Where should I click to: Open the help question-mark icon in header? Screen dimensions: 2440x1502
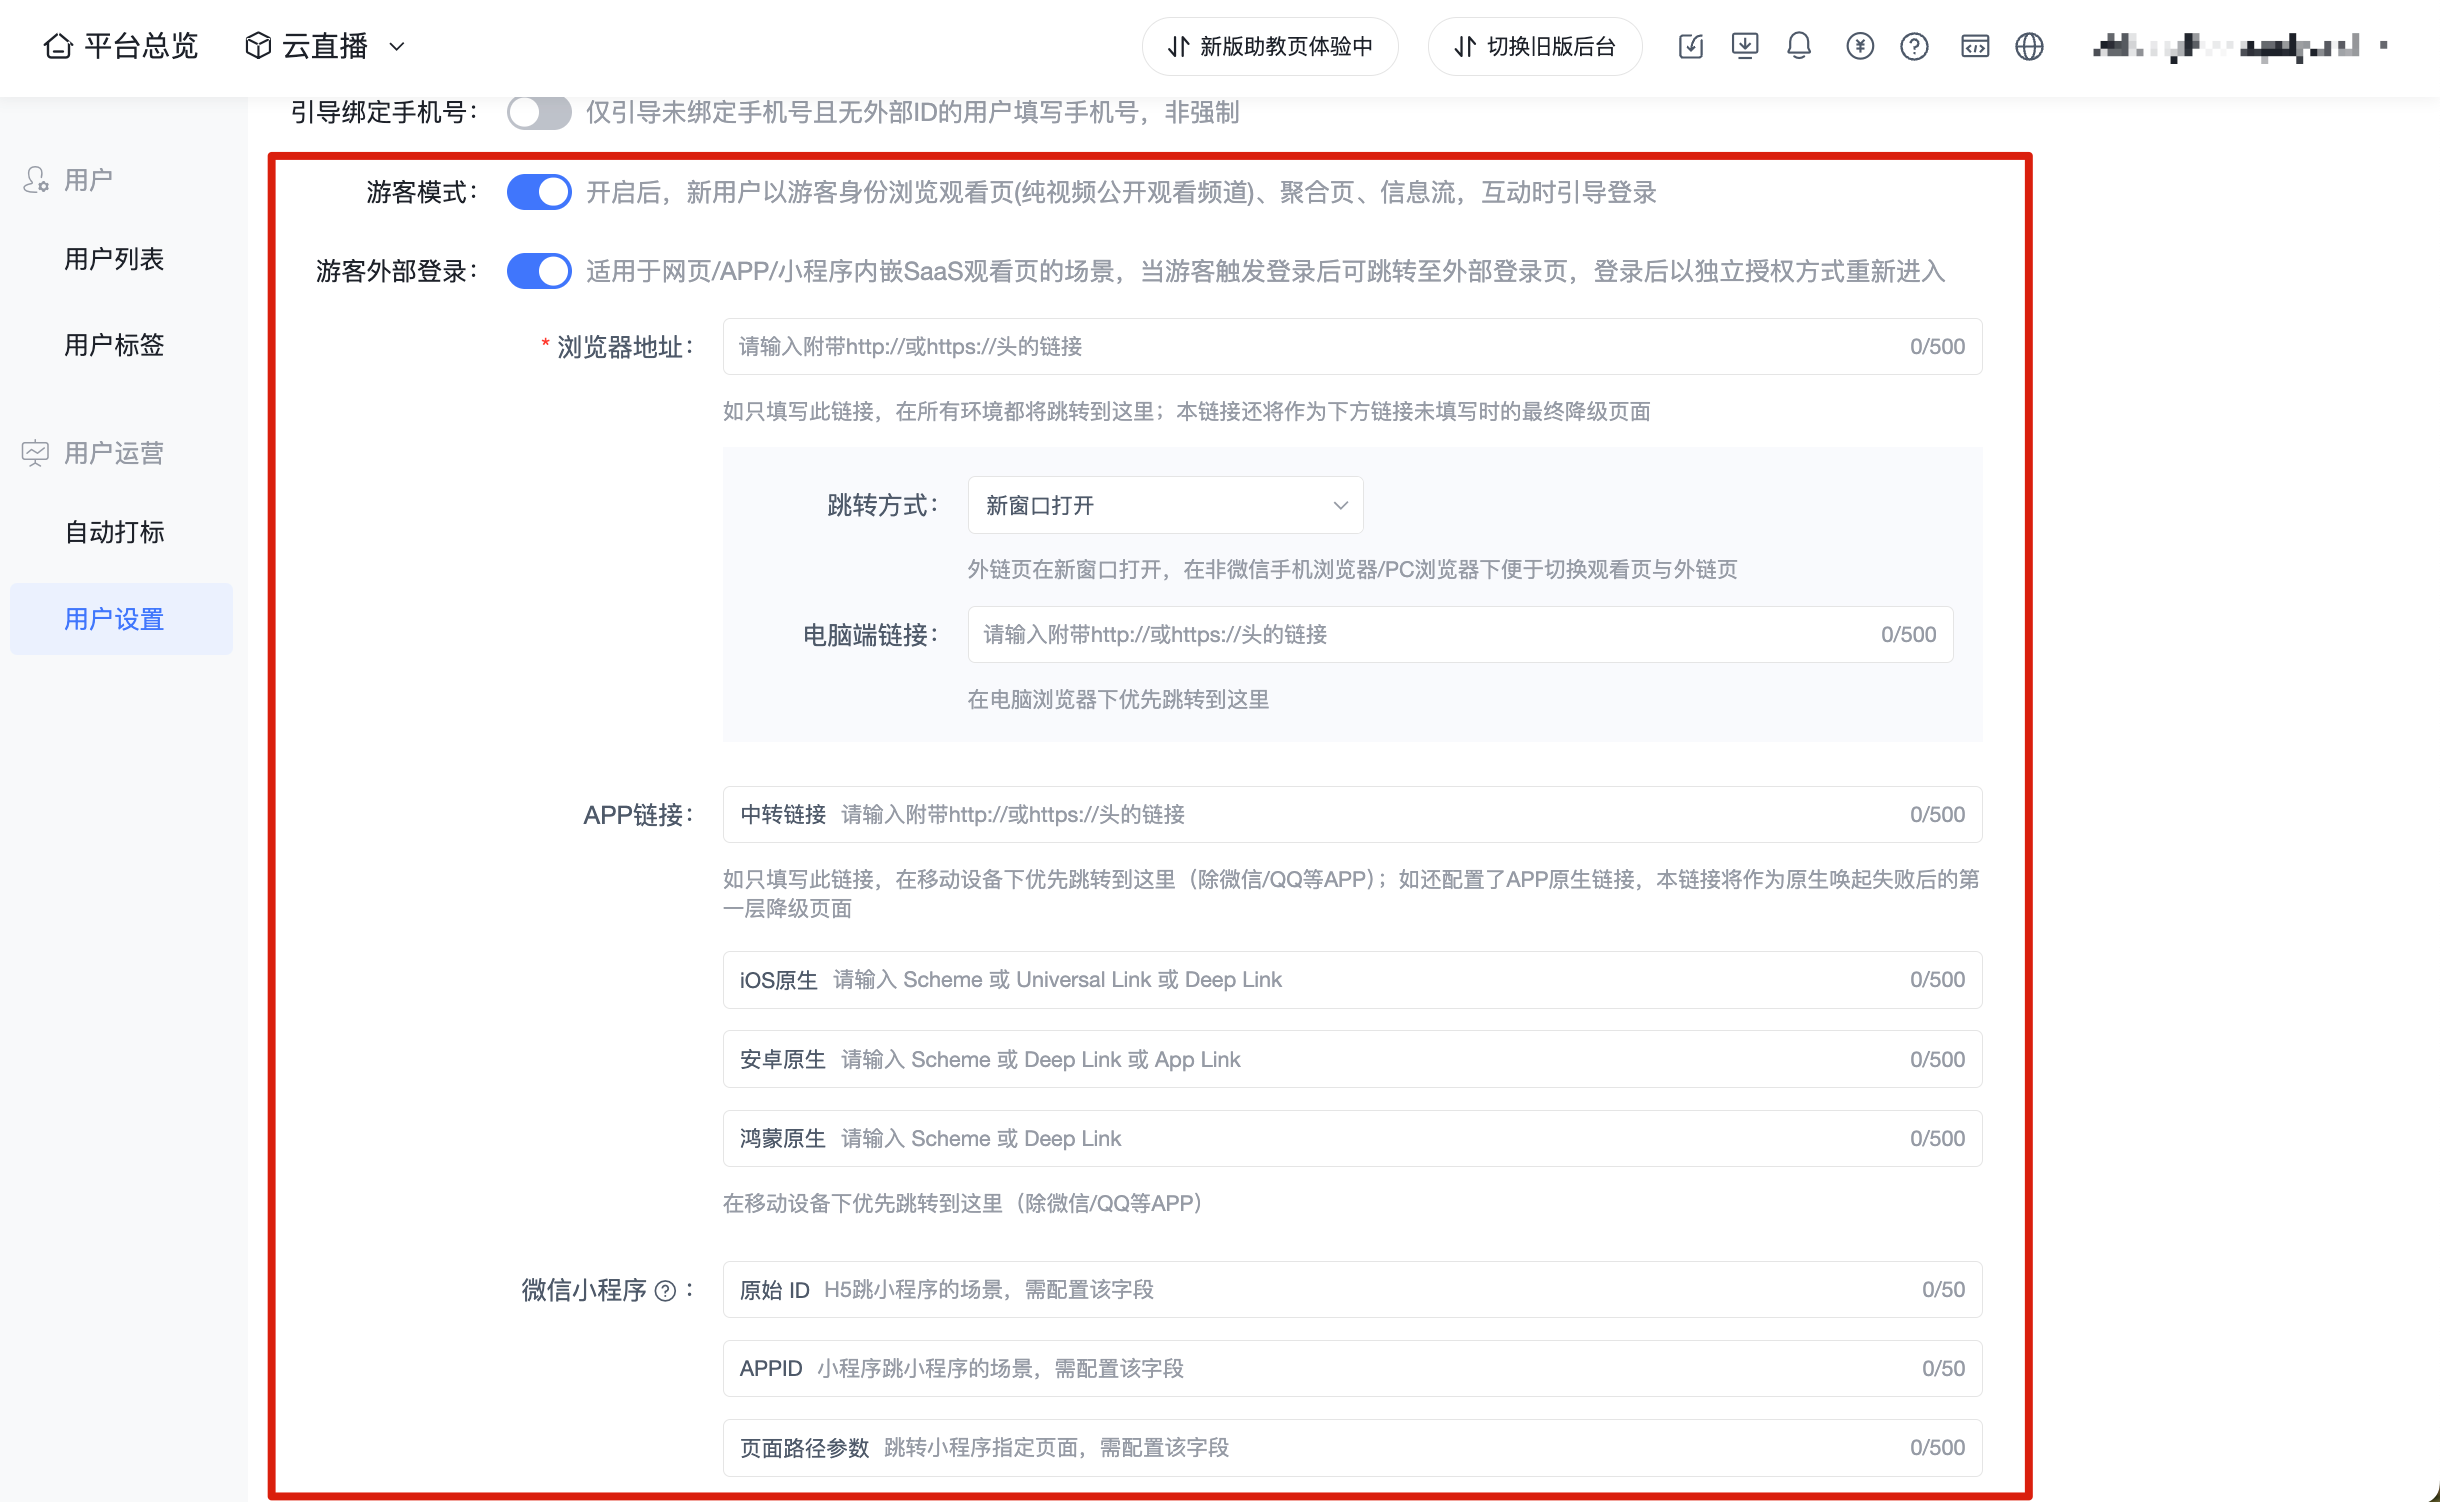pyautogui.click(x=1914, y=46)
